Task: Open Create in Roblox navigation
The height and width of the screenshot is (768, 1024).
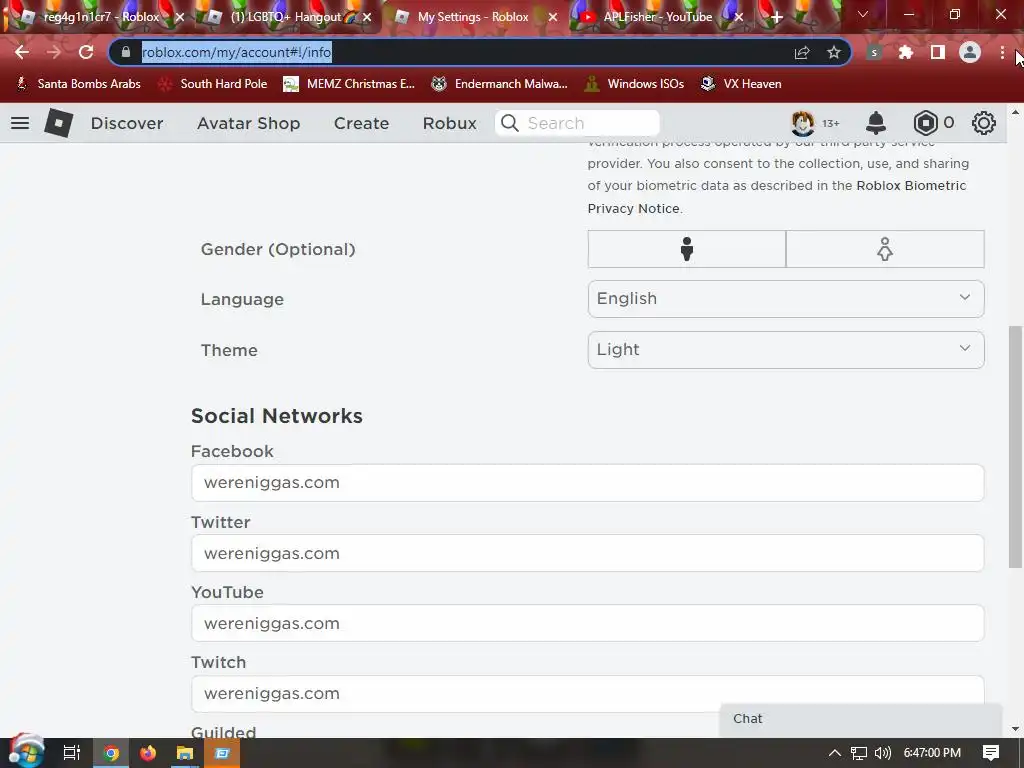Action: (361, 123)
